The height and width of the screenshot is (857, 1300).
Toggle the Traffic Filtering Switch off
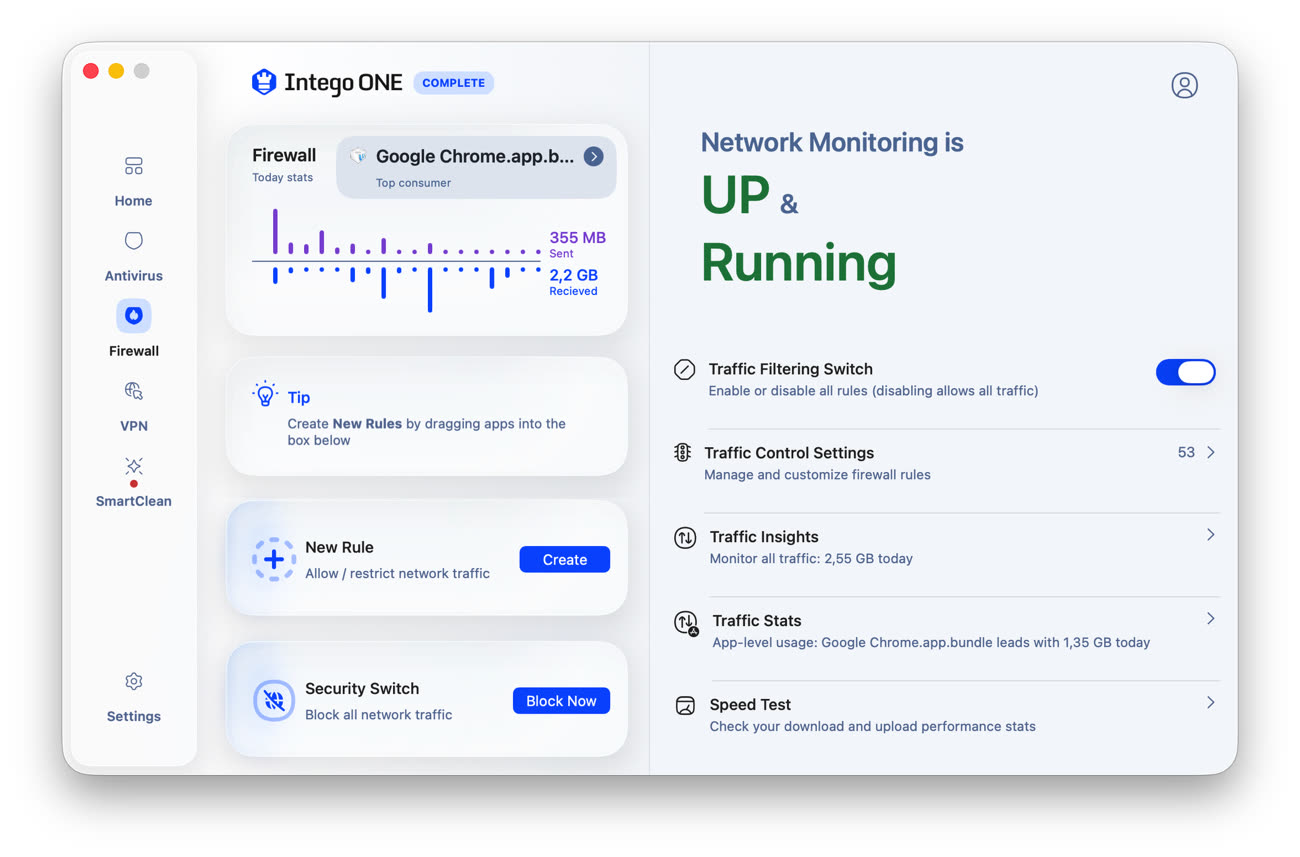(x=1185, y=372)
